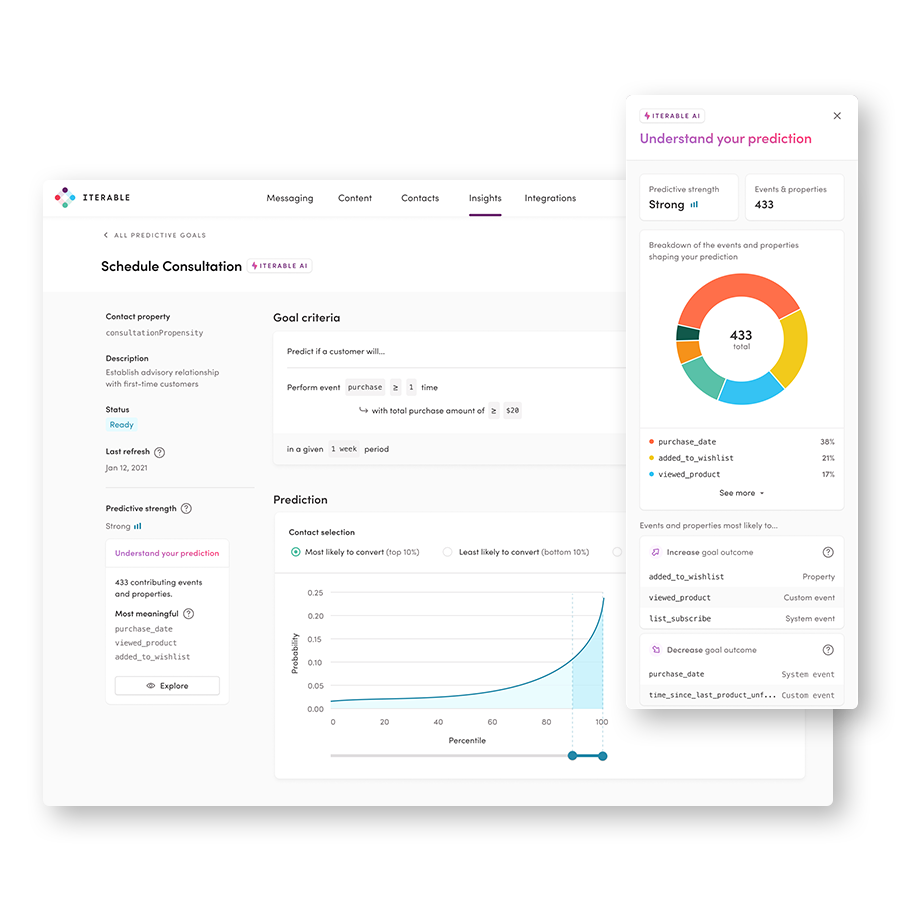Close the Understand your prediction panel
The width and height of the screenshot is (900, 900).
pyautogui.click(x=837, y=116)
